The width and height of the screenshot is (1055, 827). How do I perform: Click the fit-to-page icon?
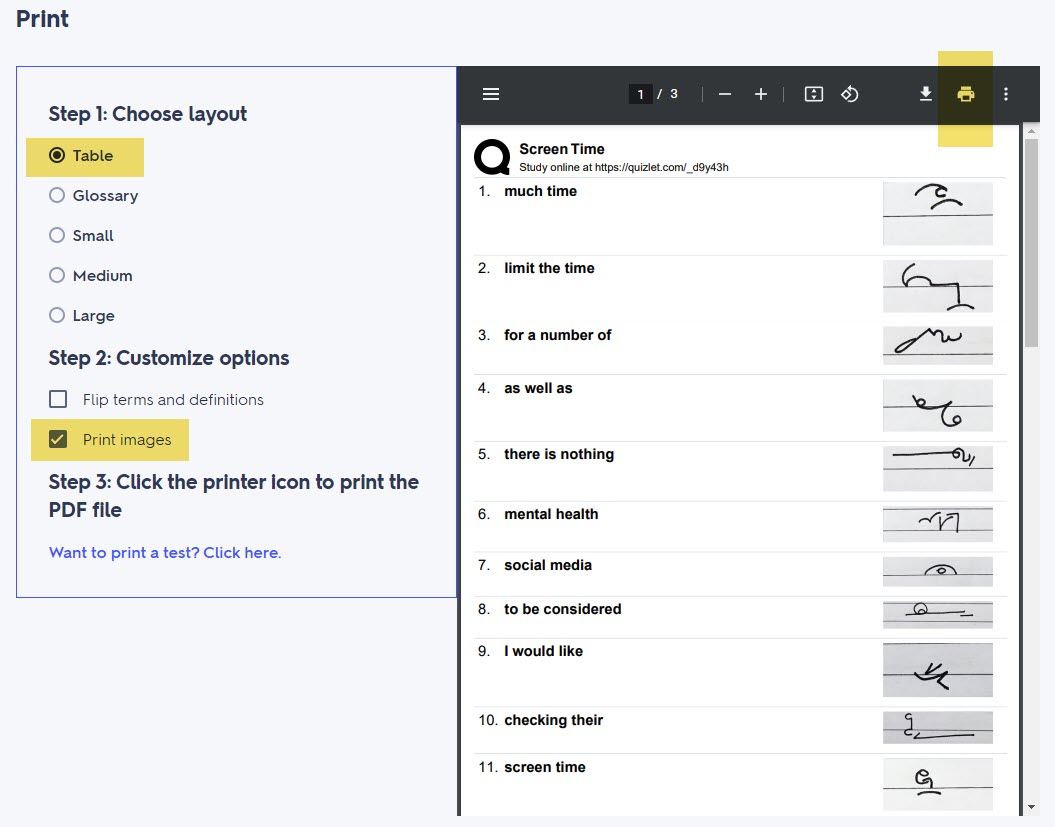pos(813,93)
